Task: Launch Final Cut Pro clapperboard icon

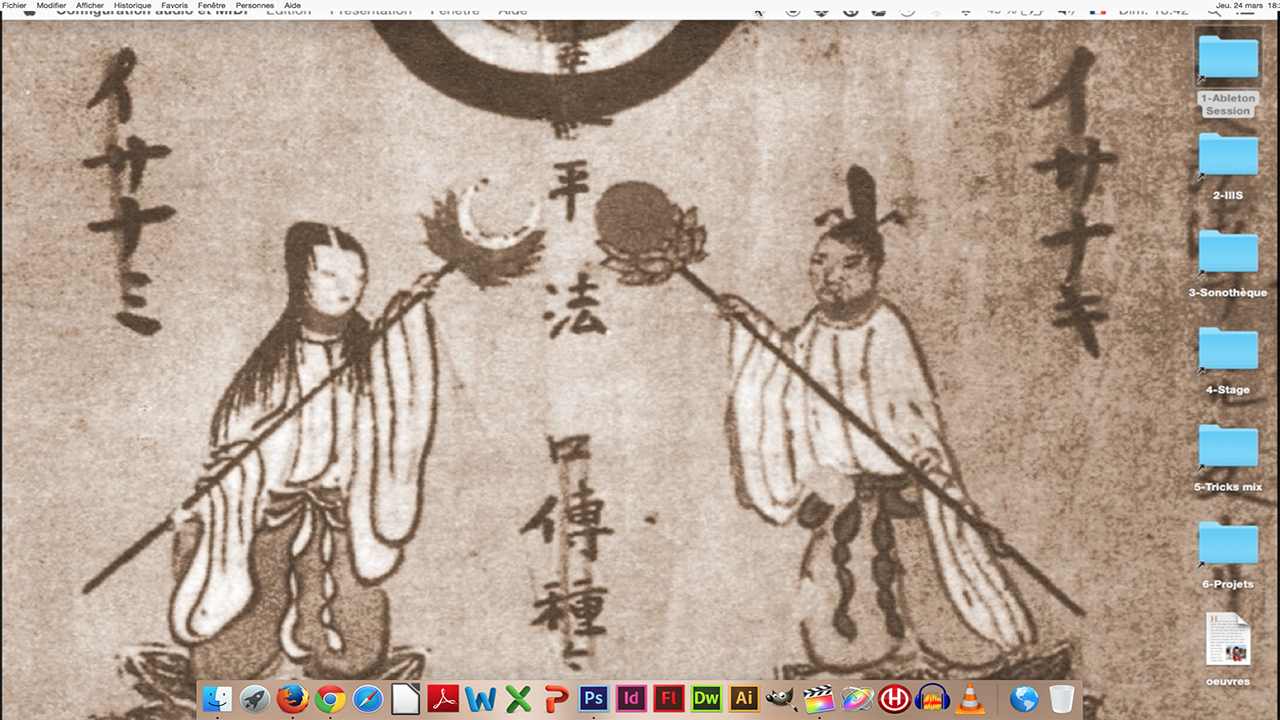Action: pyautogui.click(x=819, y=699)
